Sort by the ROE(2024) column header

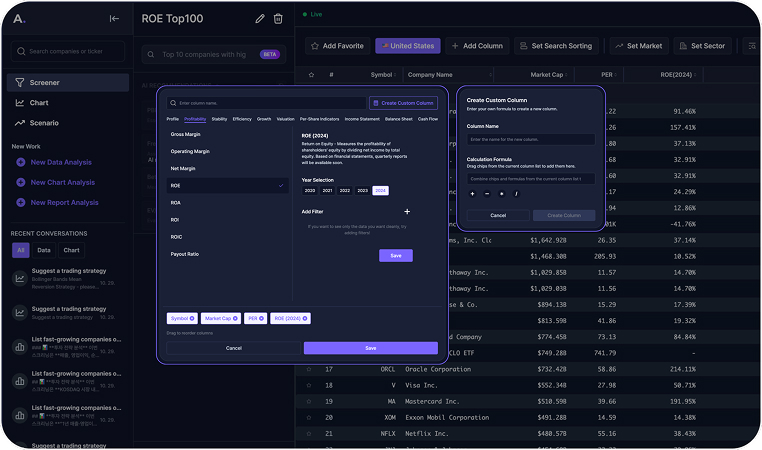point(678,75)
